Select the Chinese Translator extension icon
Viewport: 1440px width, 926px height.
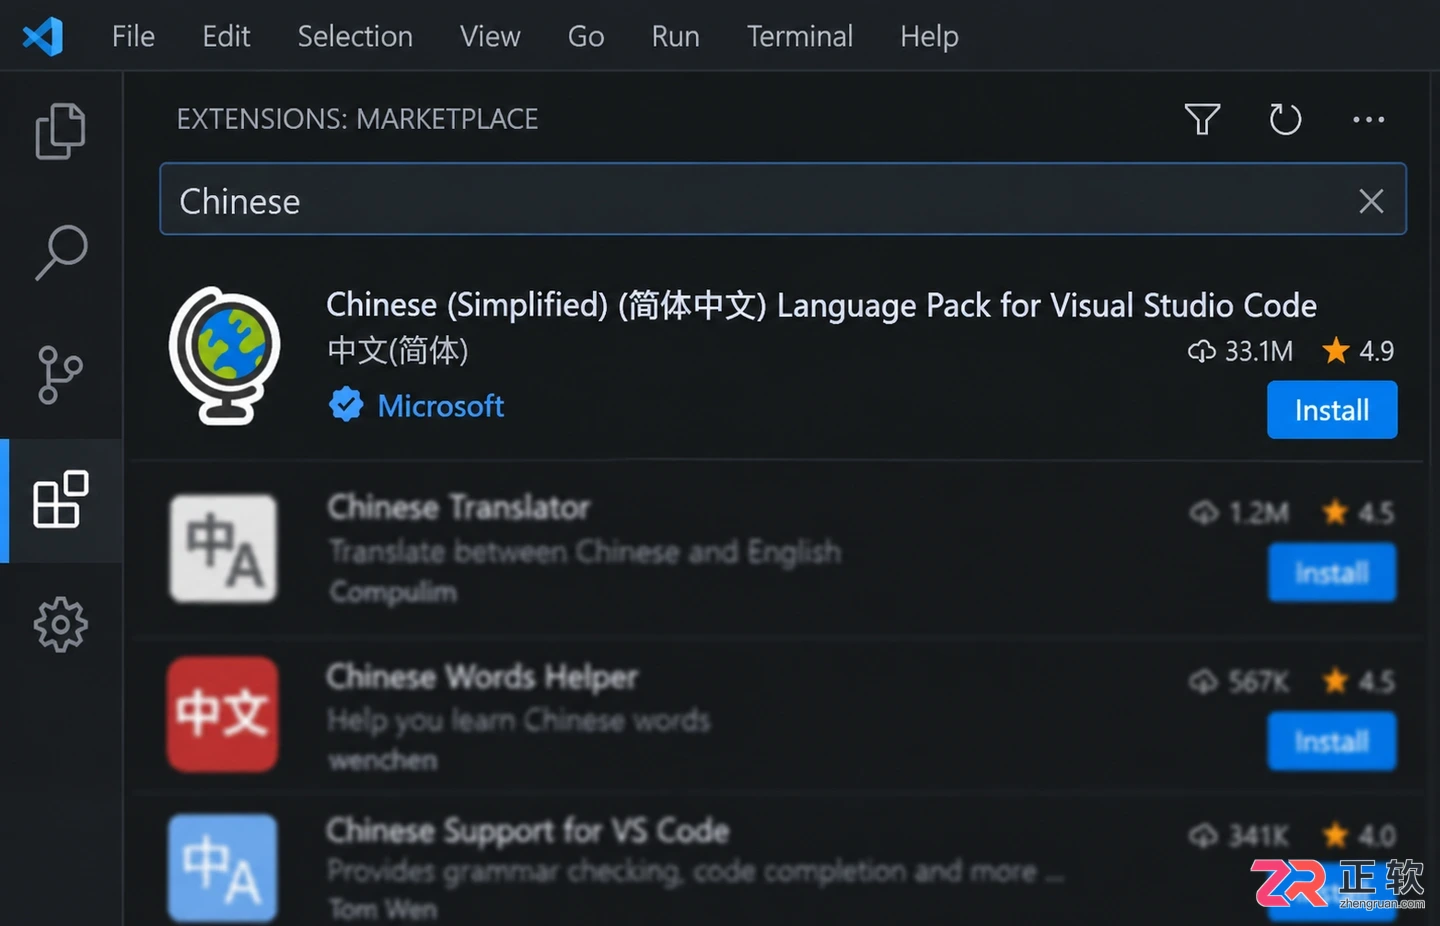pyautogui.click(x=223, y=548)
